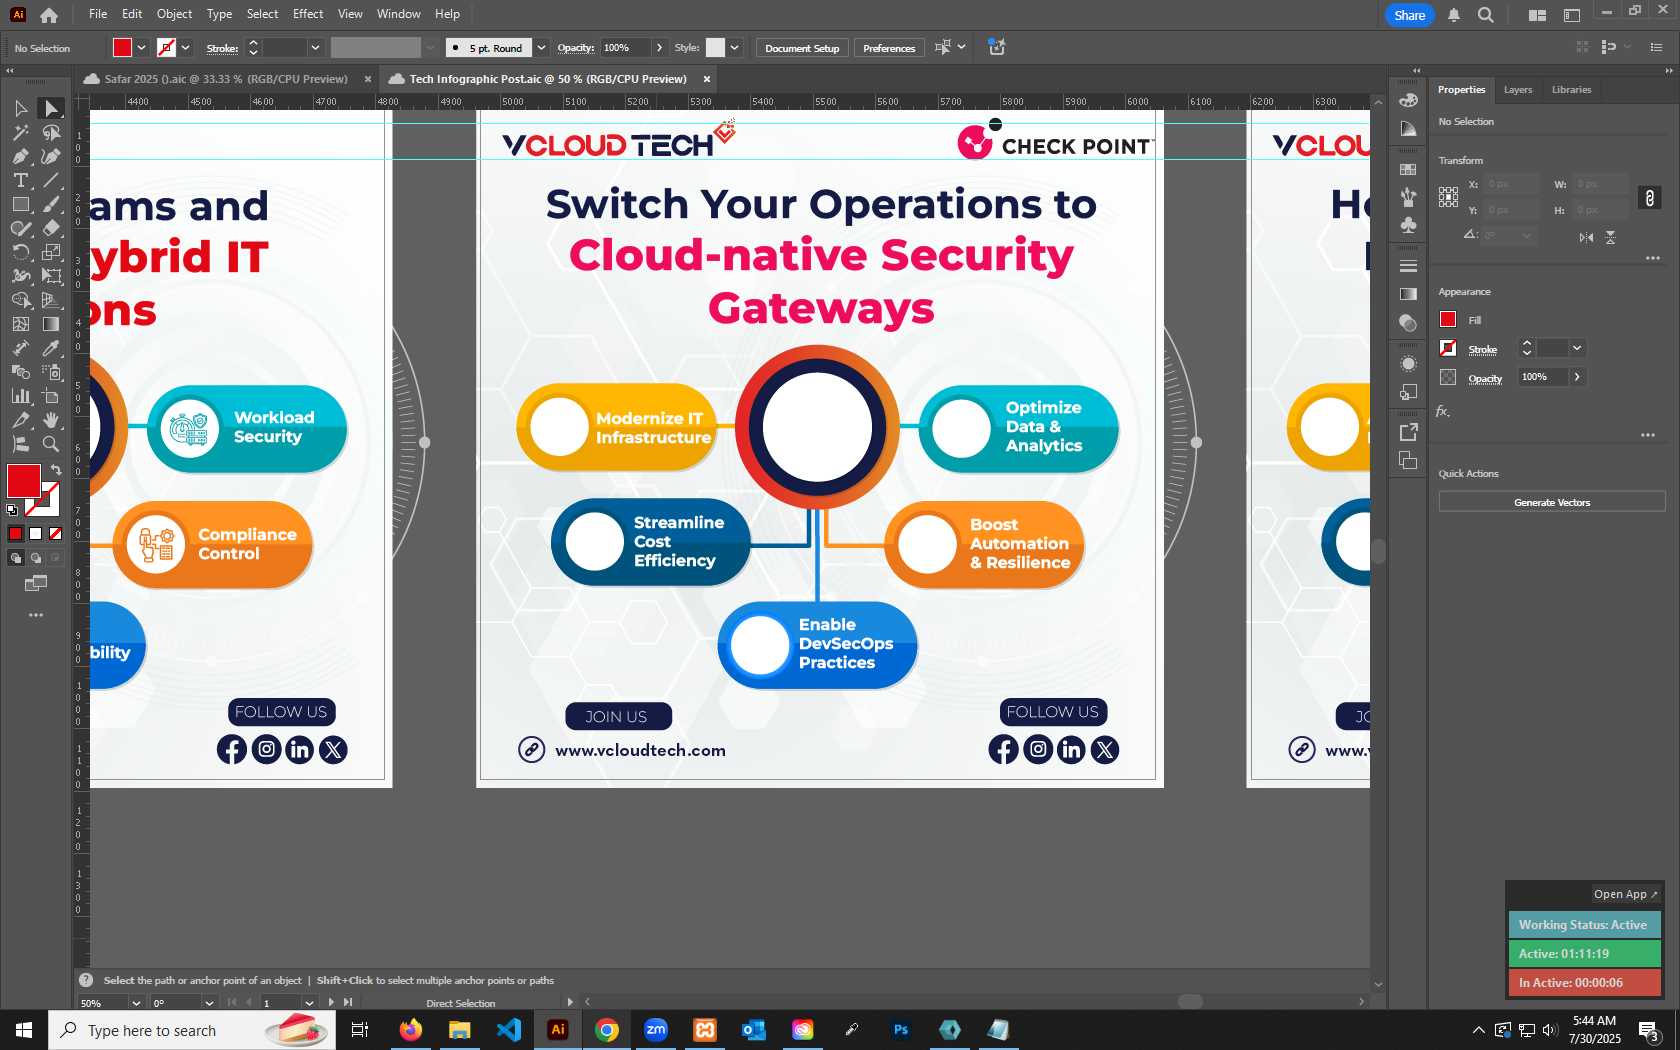Pick the Magic Wand tool
Screen dimensions: 1680x1050
coord(20,132)
